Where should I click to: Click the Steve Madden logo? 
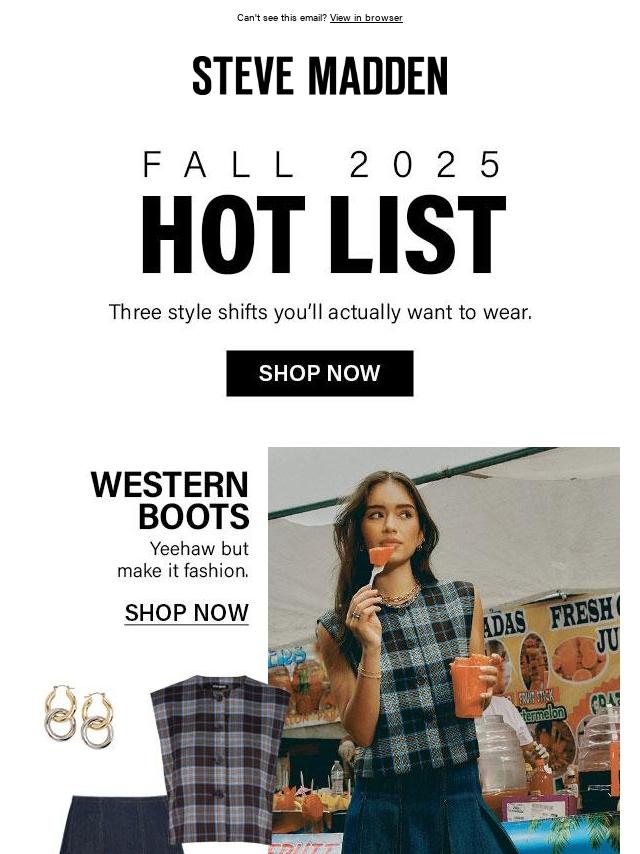click(320, 76)
